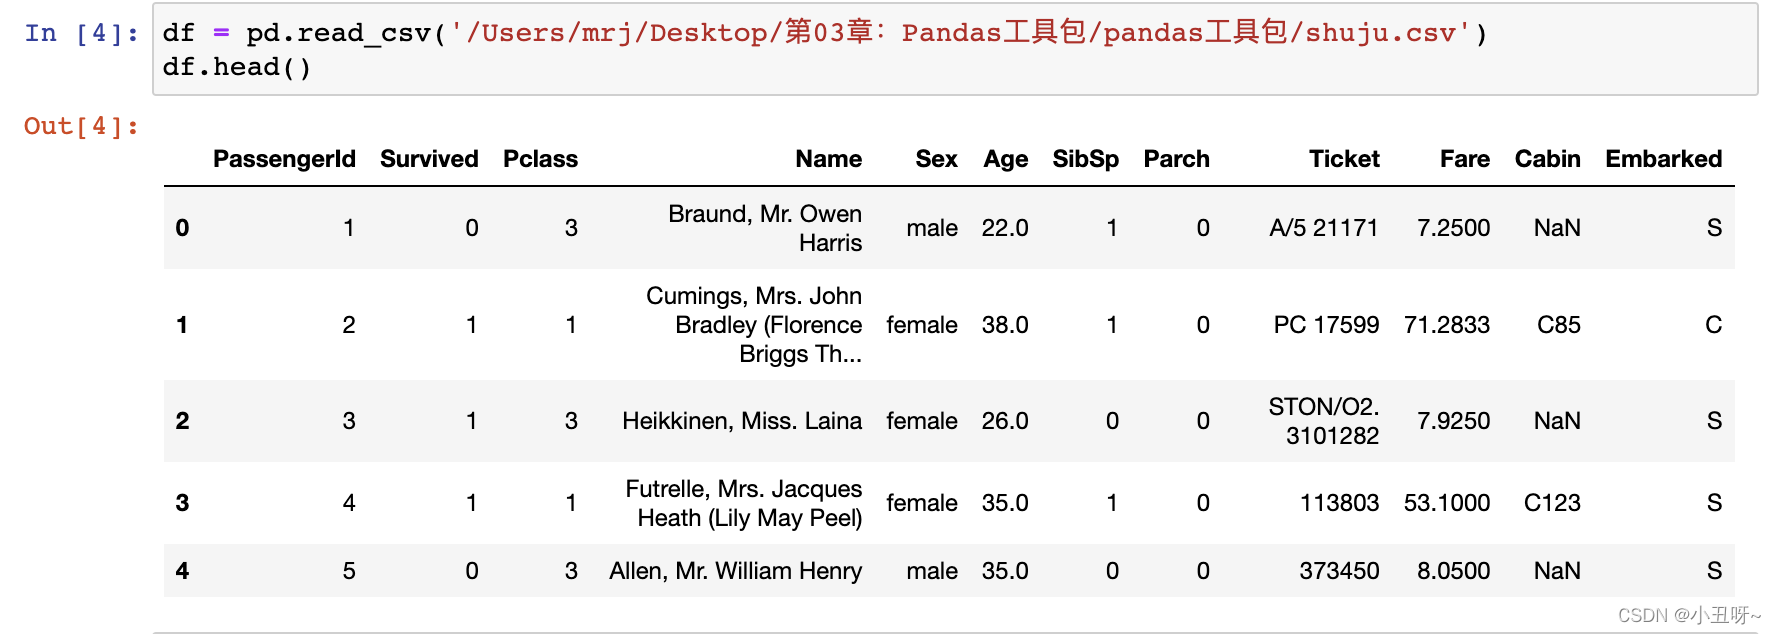Click the fare value 71.2833
This screenshot has width=1776, height=634.
pyautogui.click(x=1447, y=325)
